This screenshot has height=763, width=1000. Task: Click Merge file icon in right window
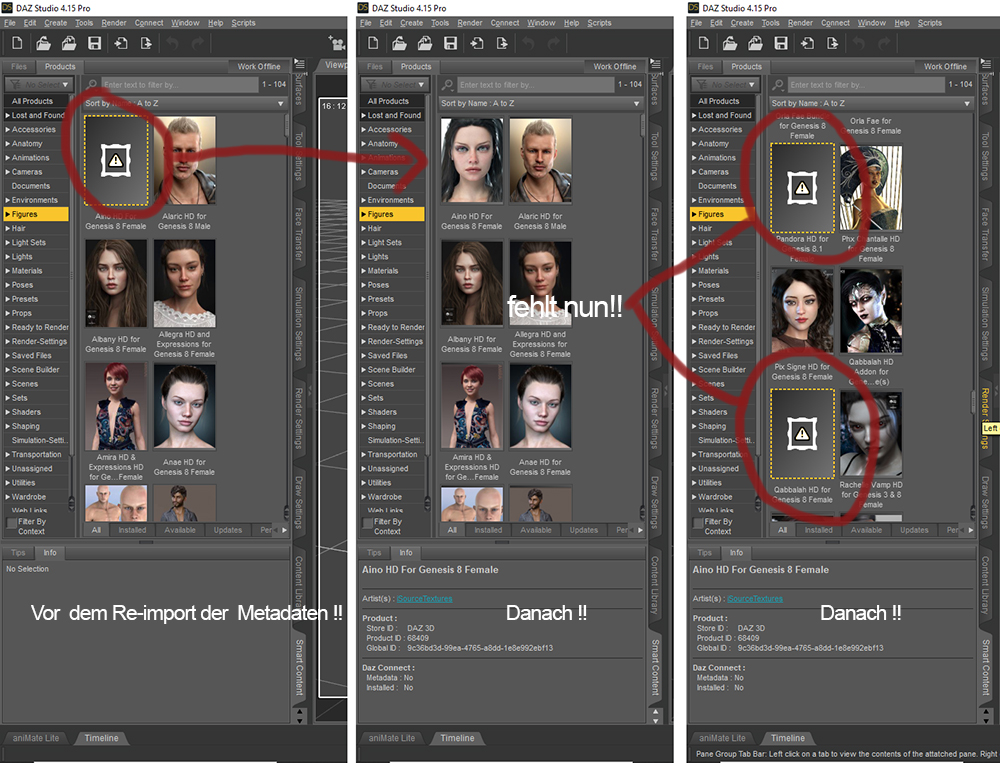(755, 43)
